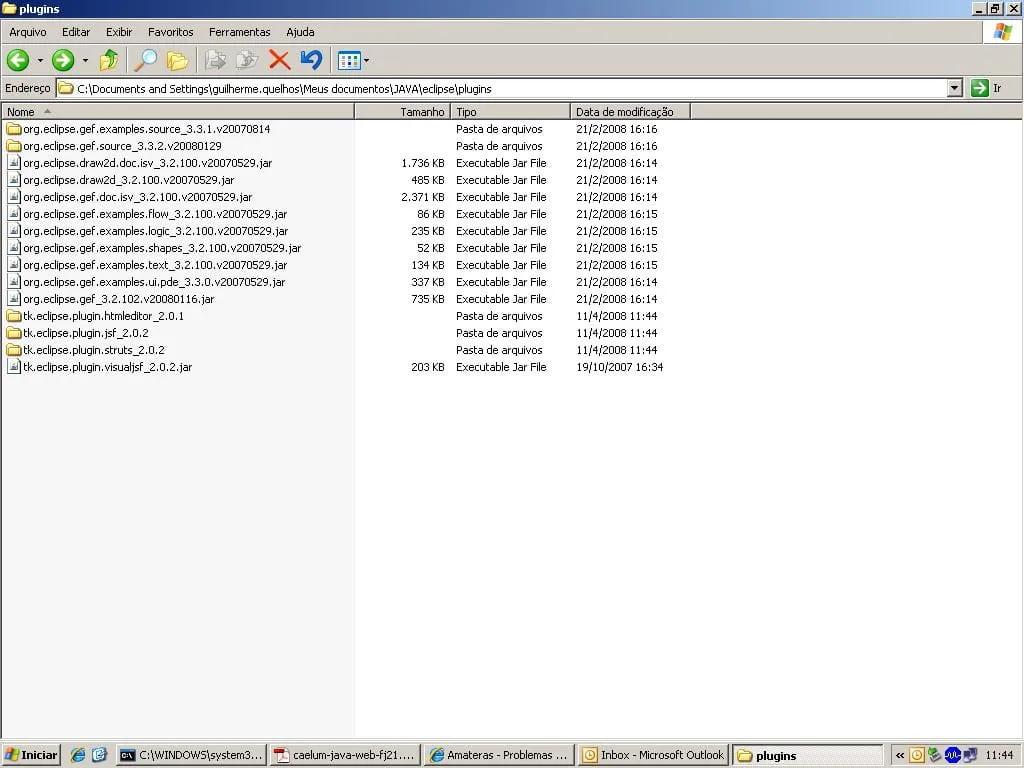Viewport: 1024px width, 768px height.
Task: Switch to C:\WINDOWS\system32 taskbar window
Action: pos(192,755)
